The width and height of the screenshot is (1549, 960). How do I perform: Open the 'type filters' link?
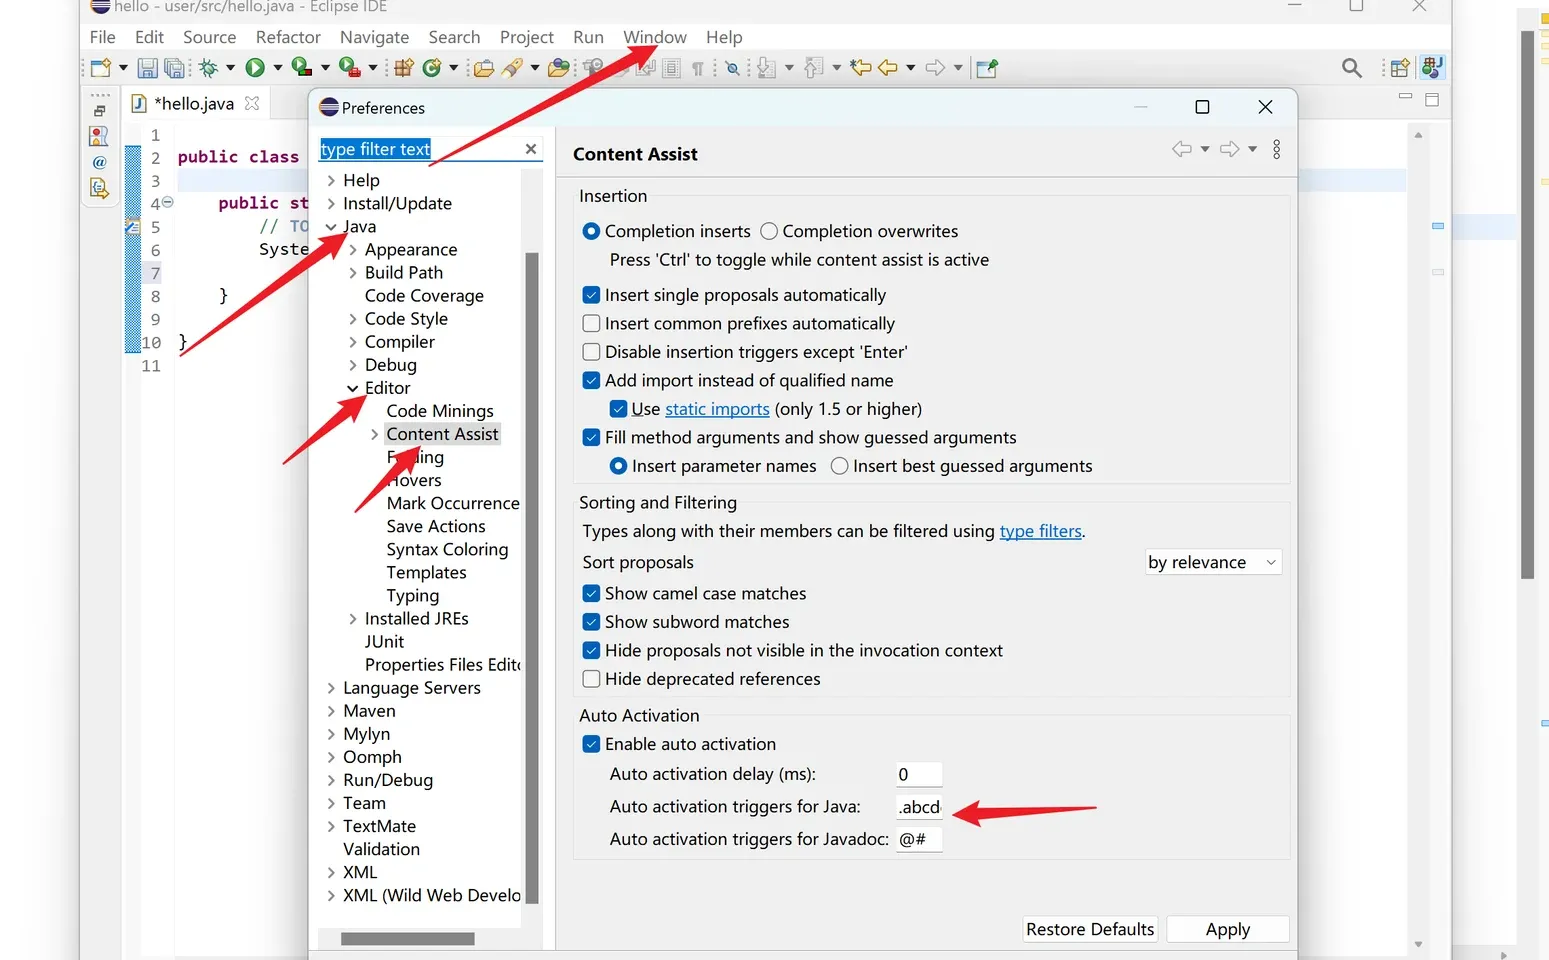(1041, 531)
